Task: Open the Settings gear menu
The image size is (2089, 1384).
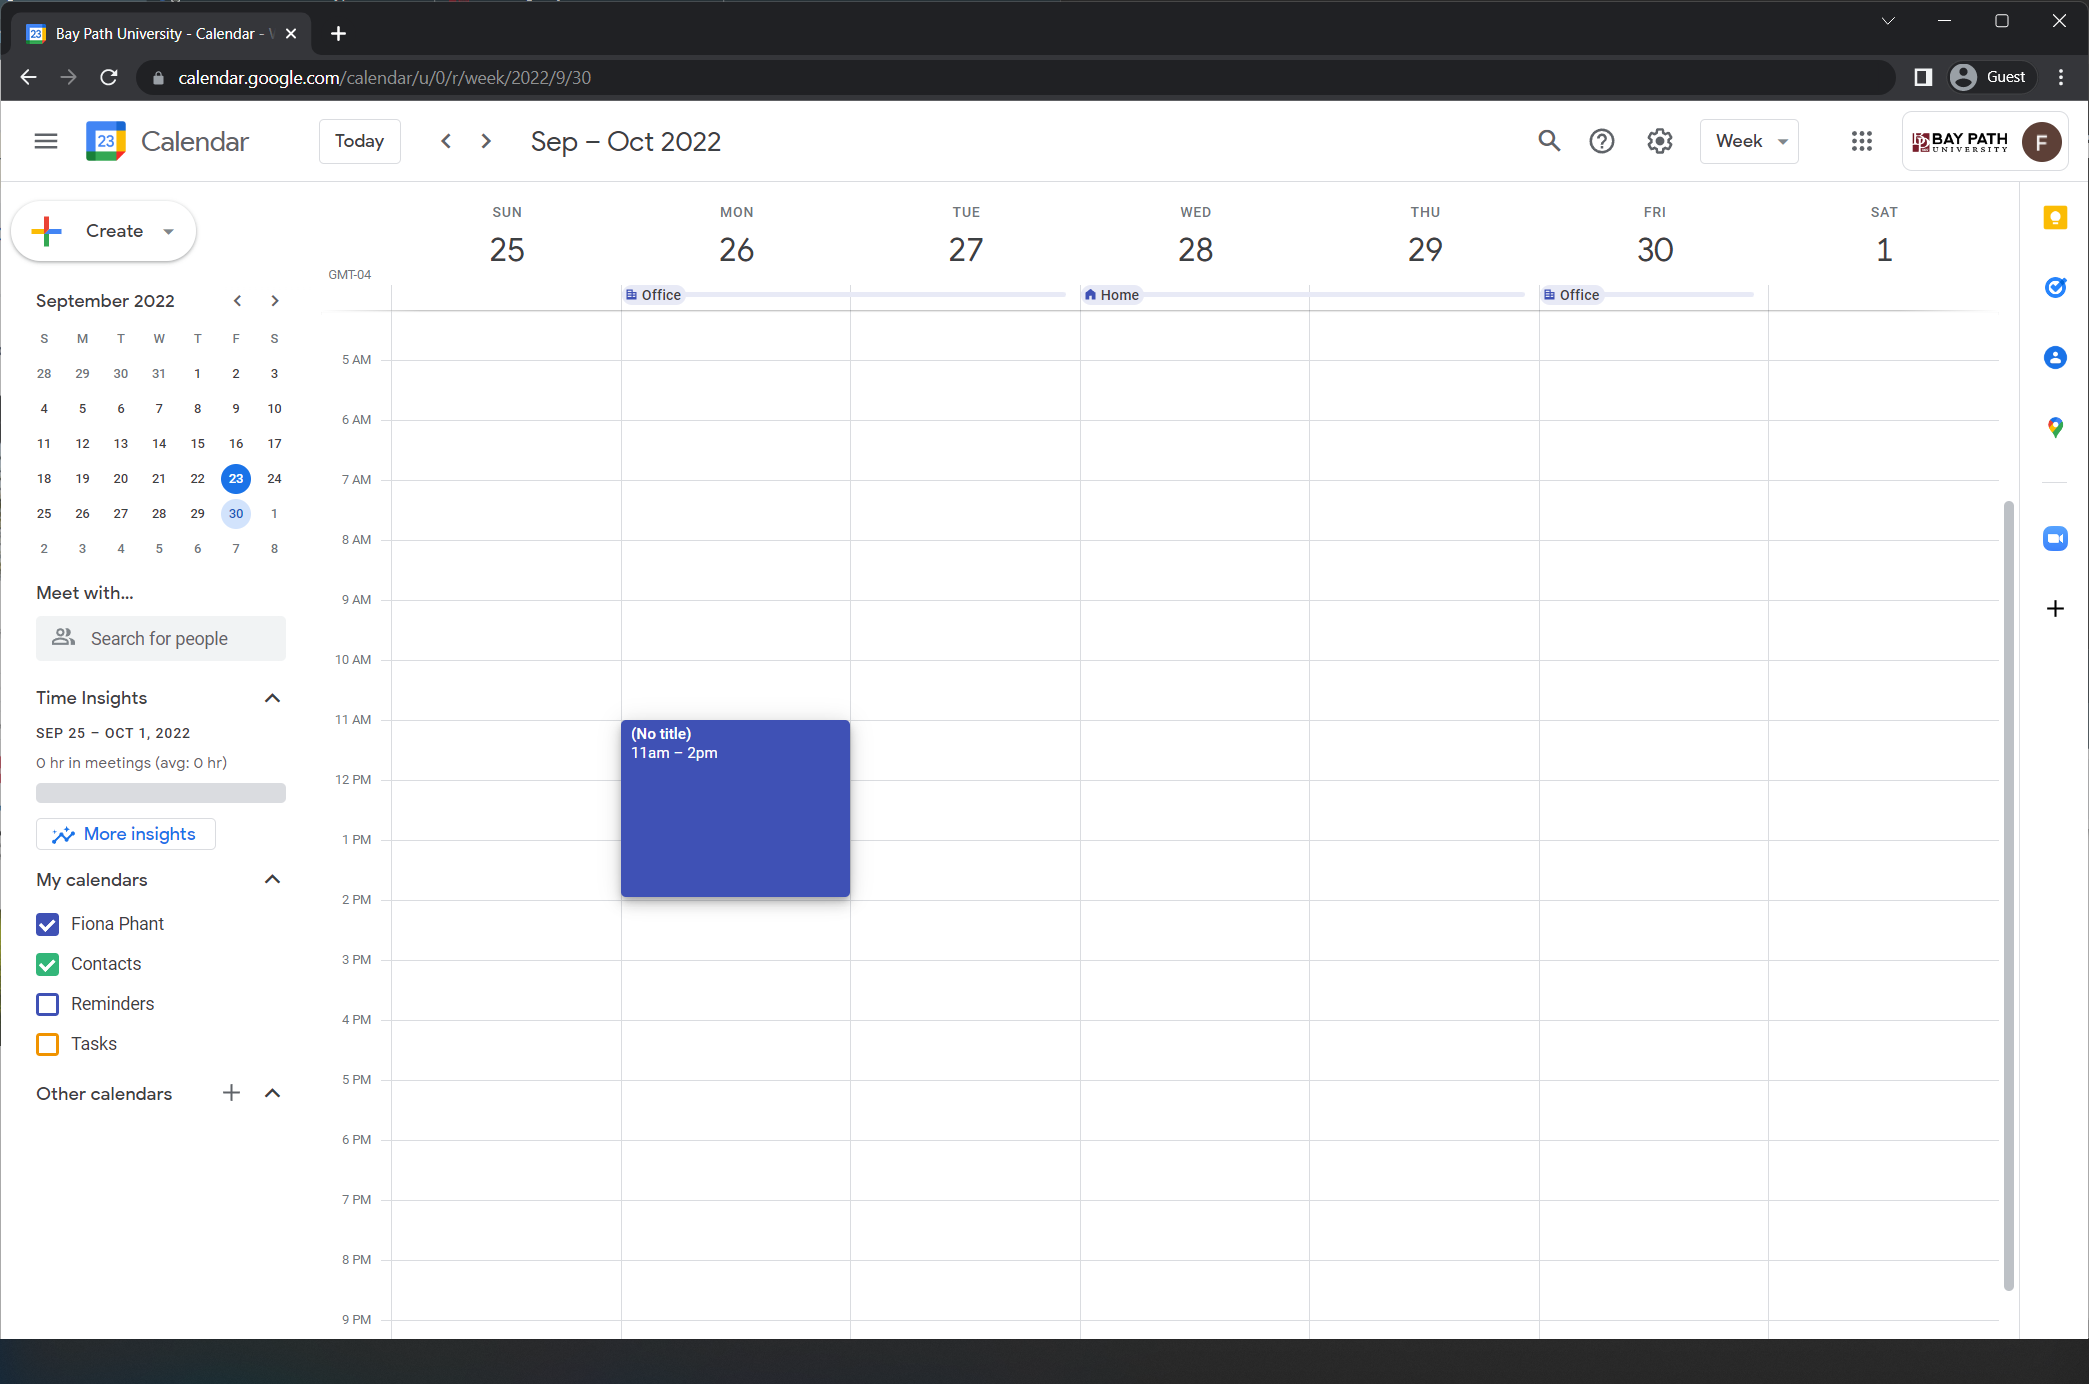Action: point(1660,141)
